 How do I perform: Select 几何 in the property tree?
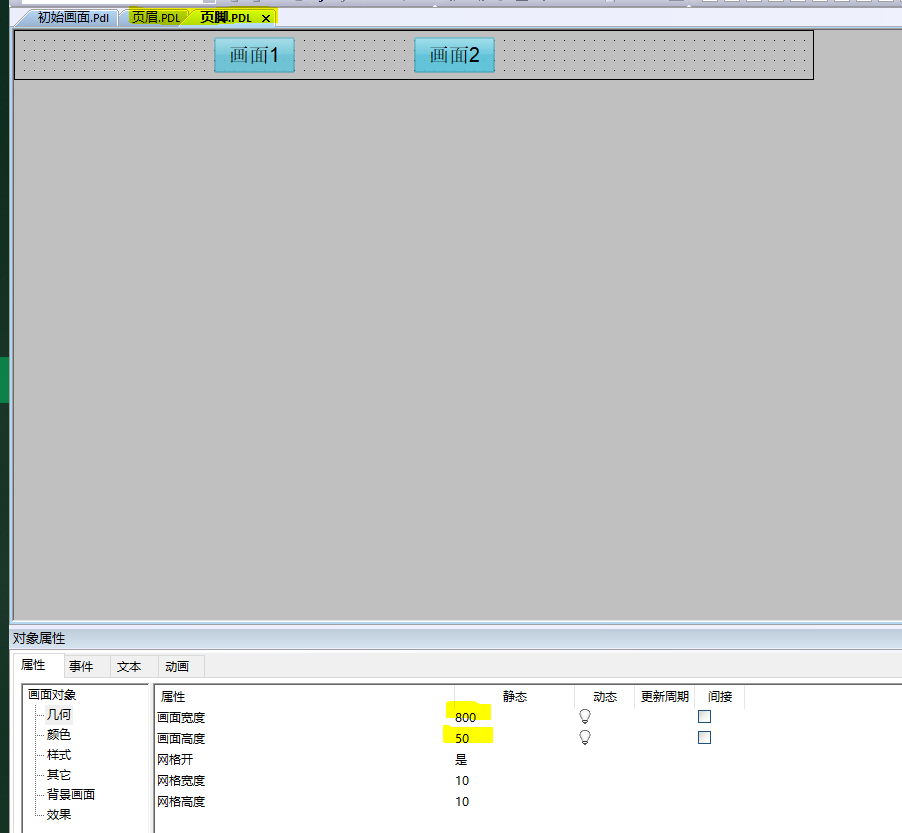pos(59,714)
